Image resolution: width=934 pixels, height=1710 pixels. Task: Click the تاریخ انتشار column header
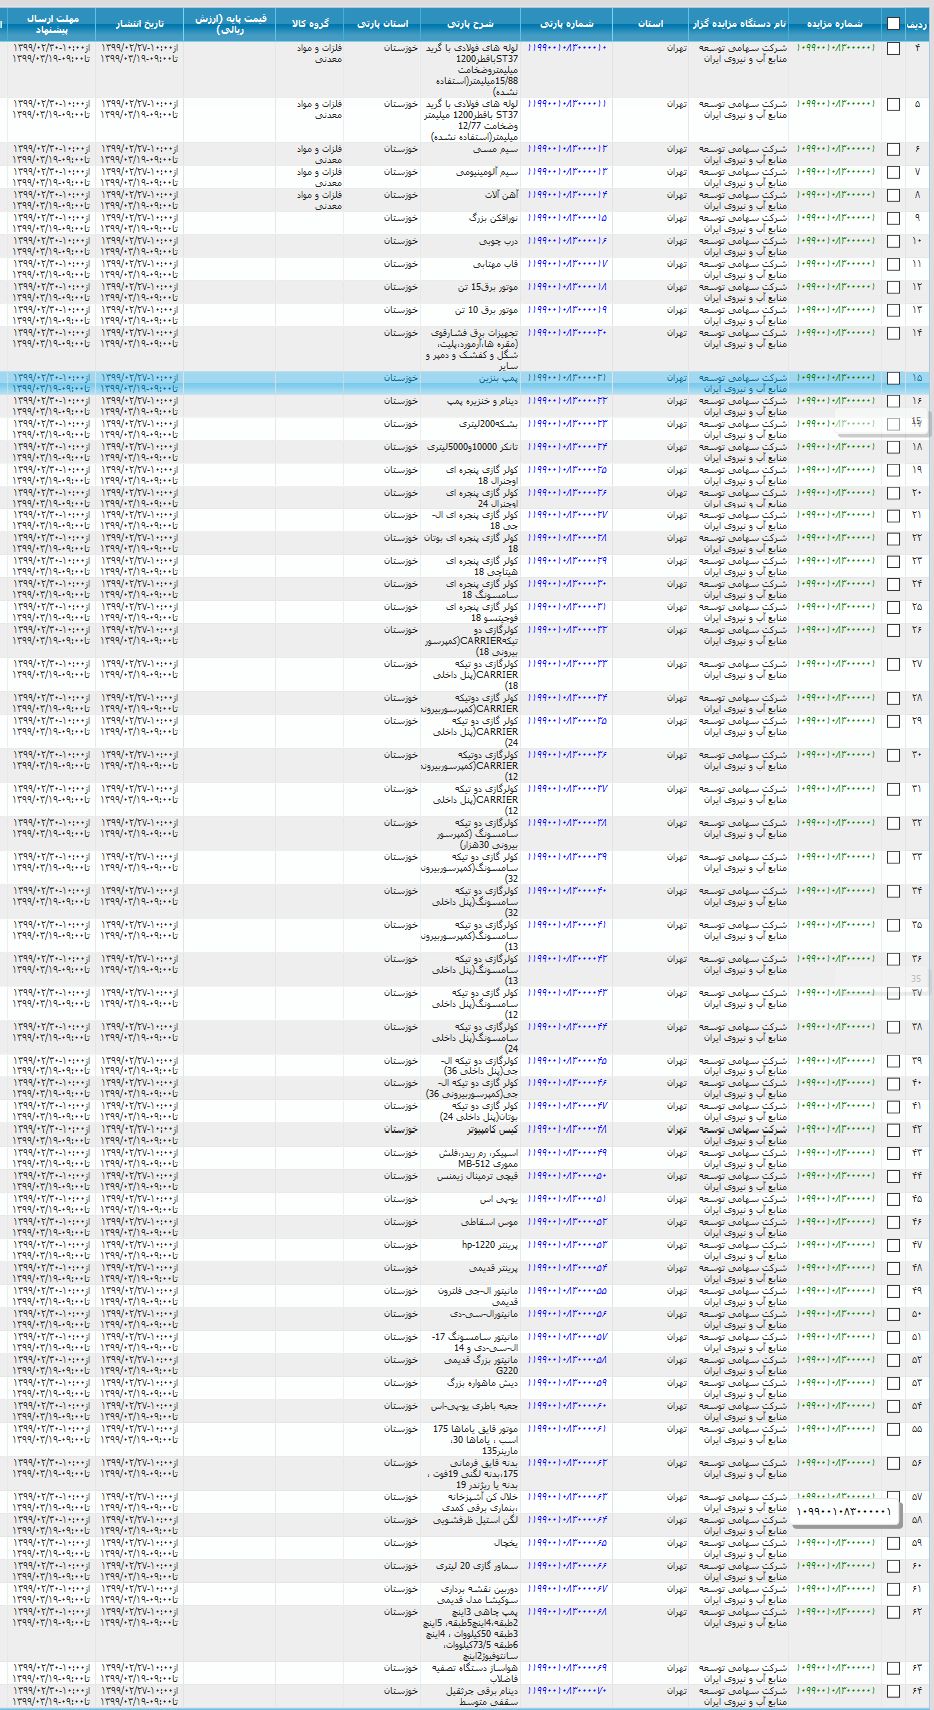139,23
